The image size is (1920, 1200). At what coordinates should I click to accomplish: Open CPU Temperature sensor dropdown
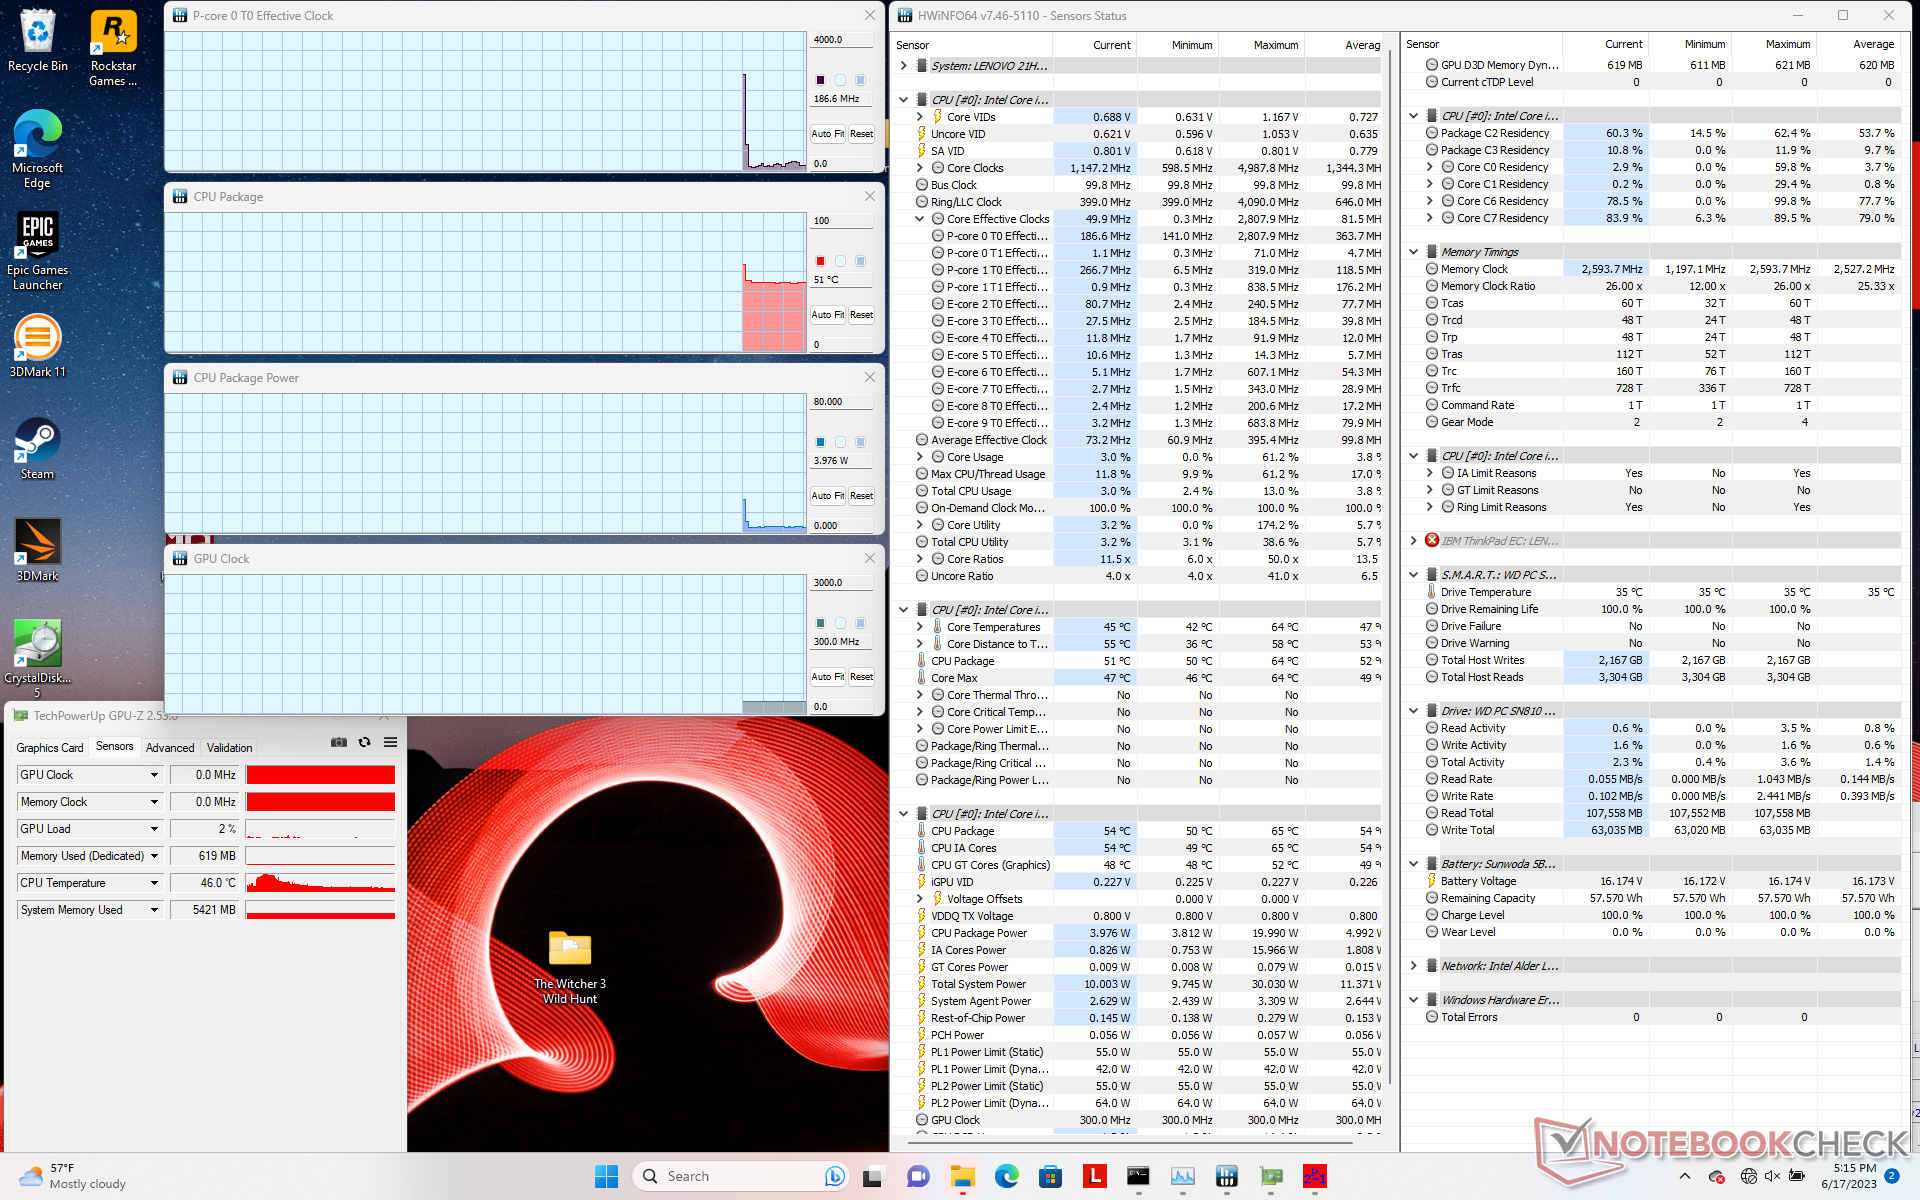click(154, 883)
